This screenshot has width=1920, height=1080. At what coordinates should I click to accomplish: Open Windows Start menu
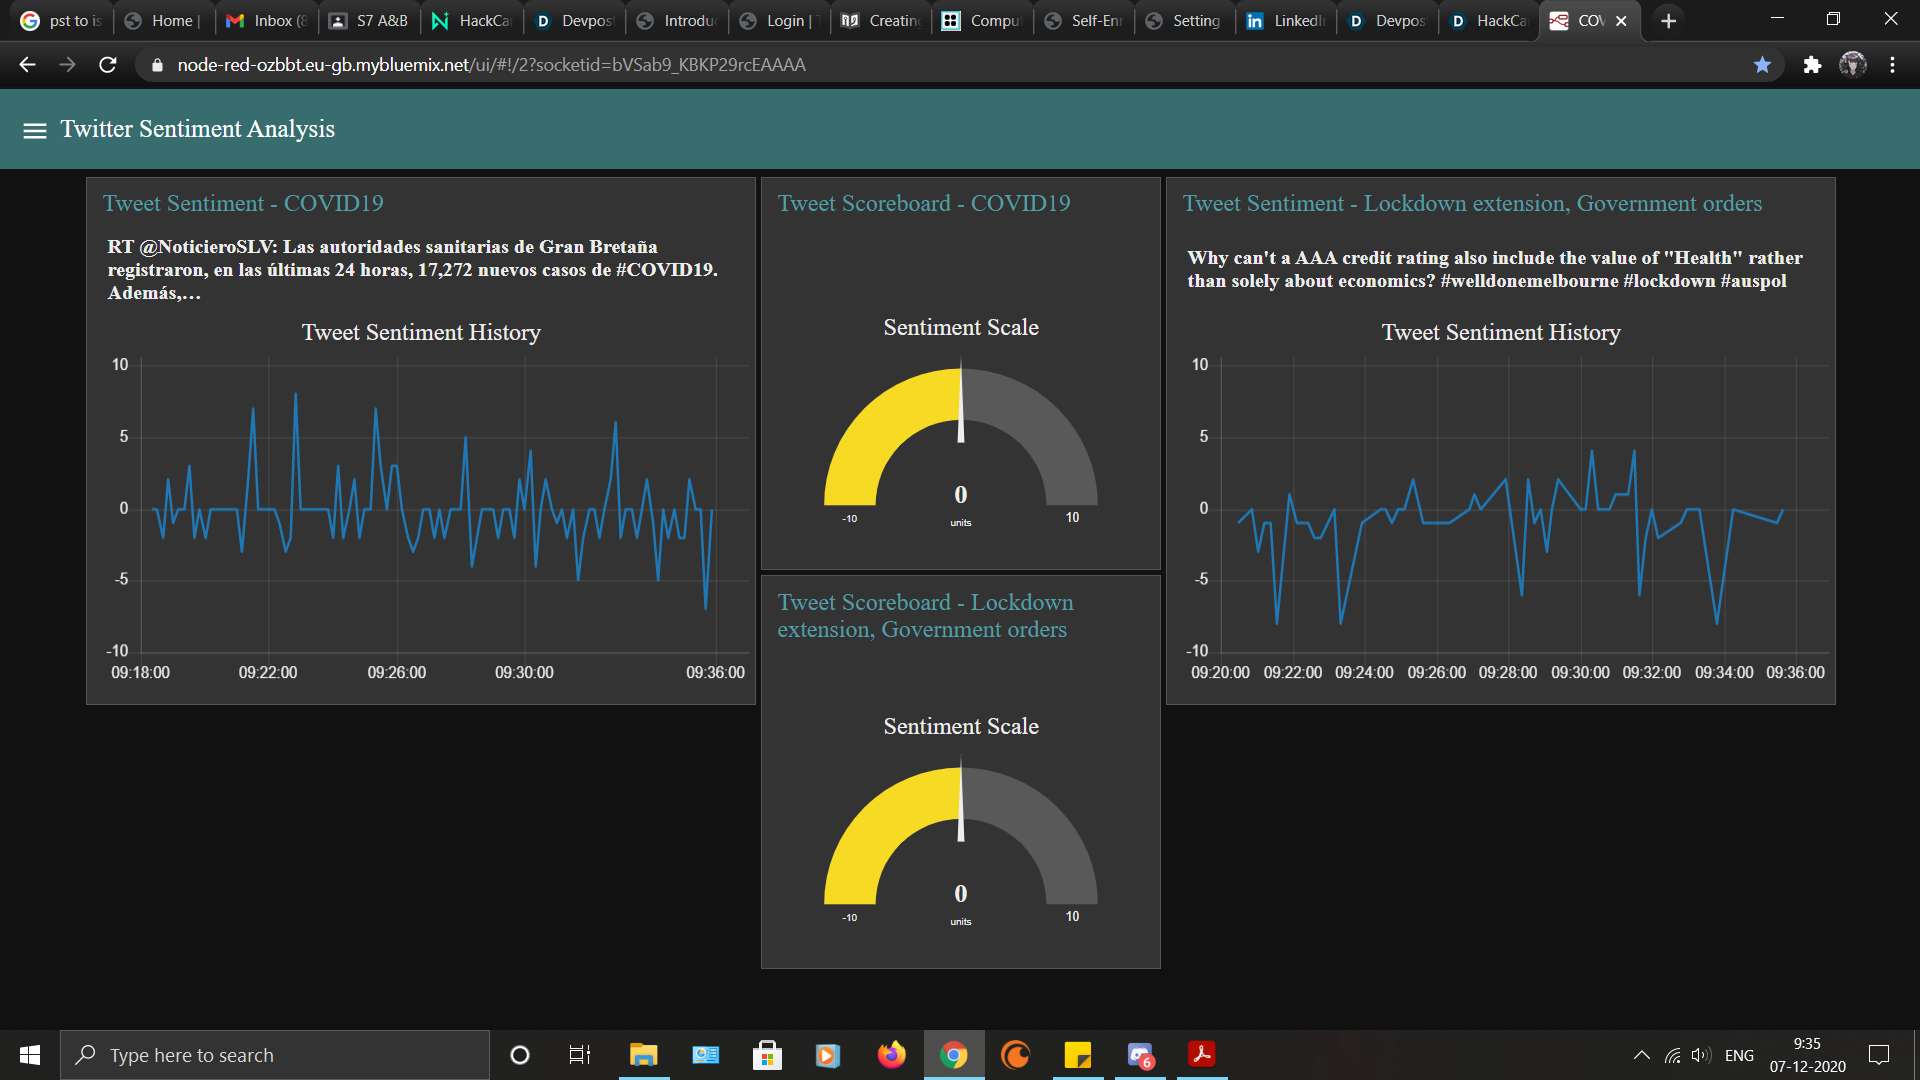[x=30, y=1055]
